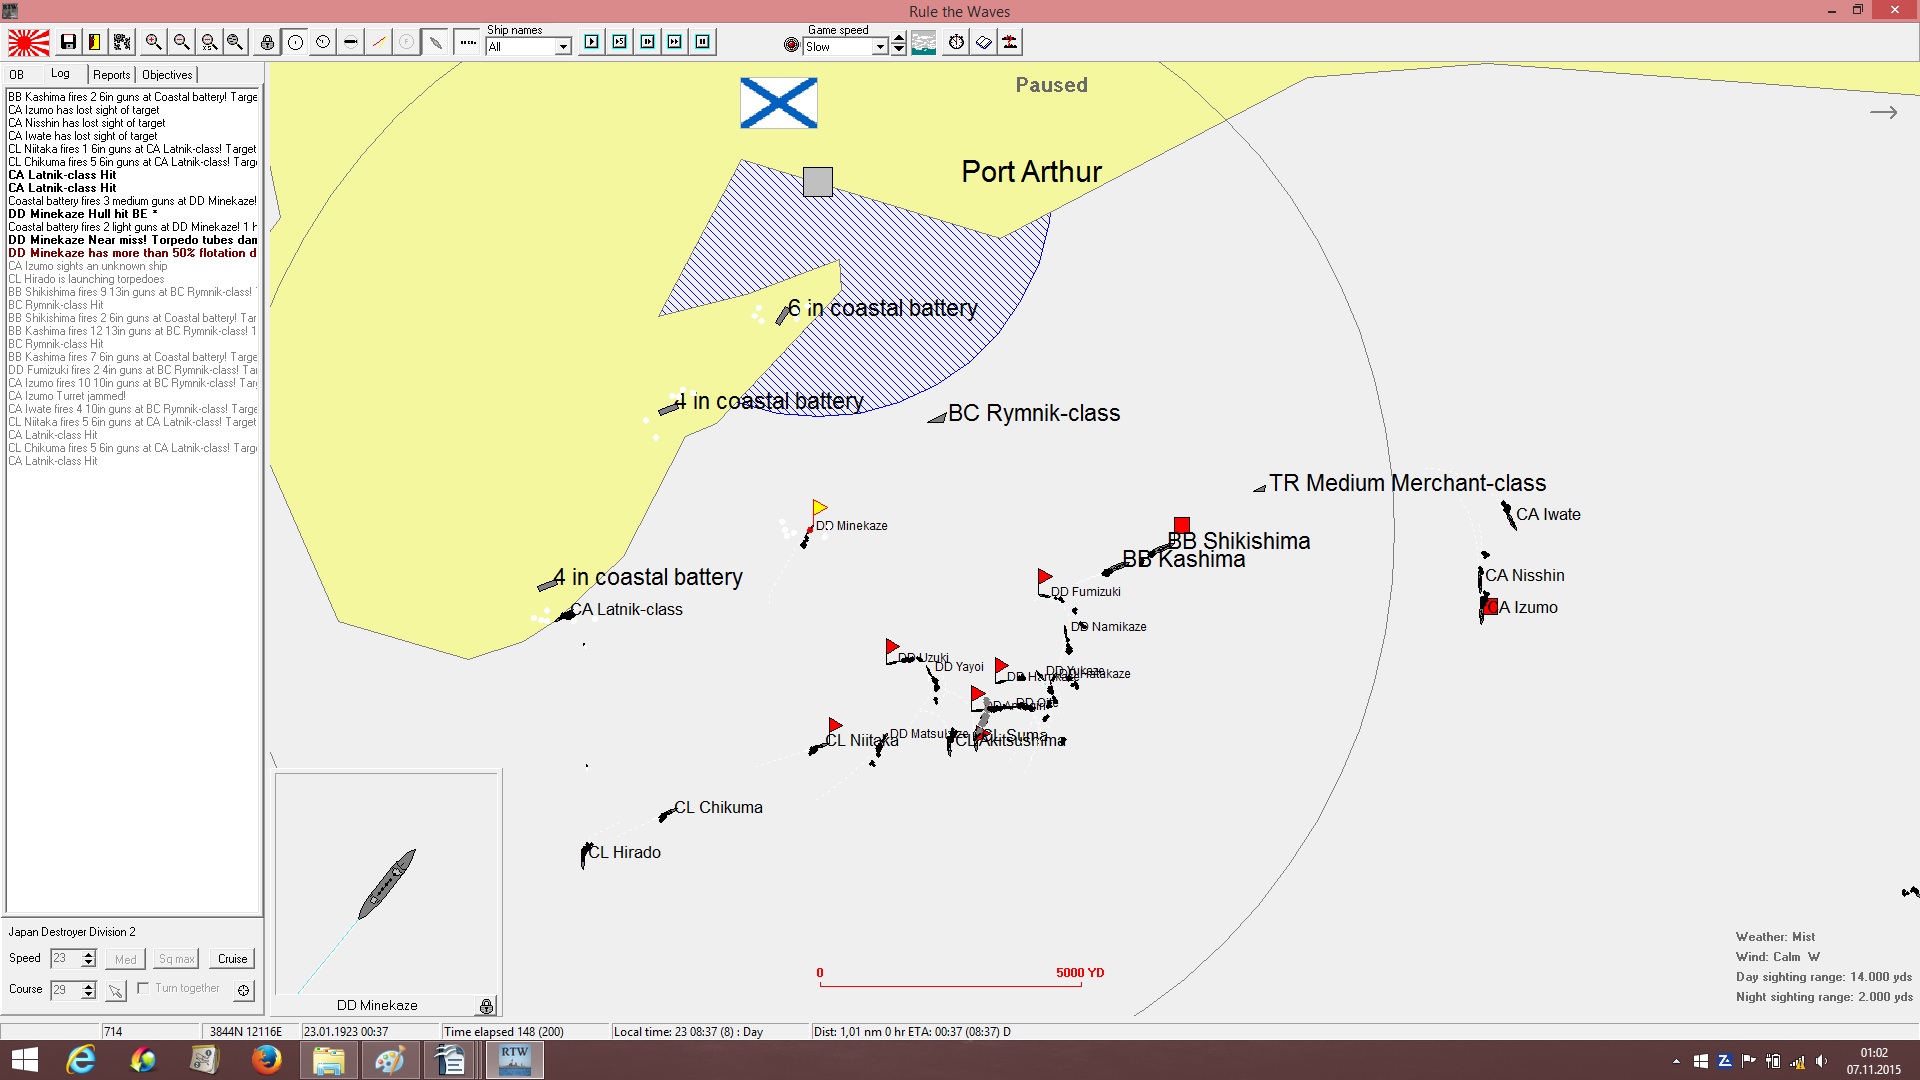
Task: Click the sea waves picture icon
Action: click(924, 42)
